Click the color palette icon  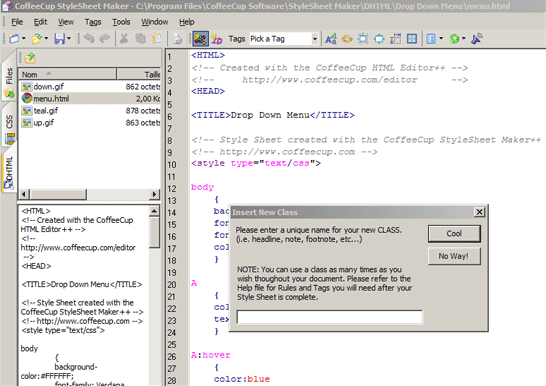[346, 39]
